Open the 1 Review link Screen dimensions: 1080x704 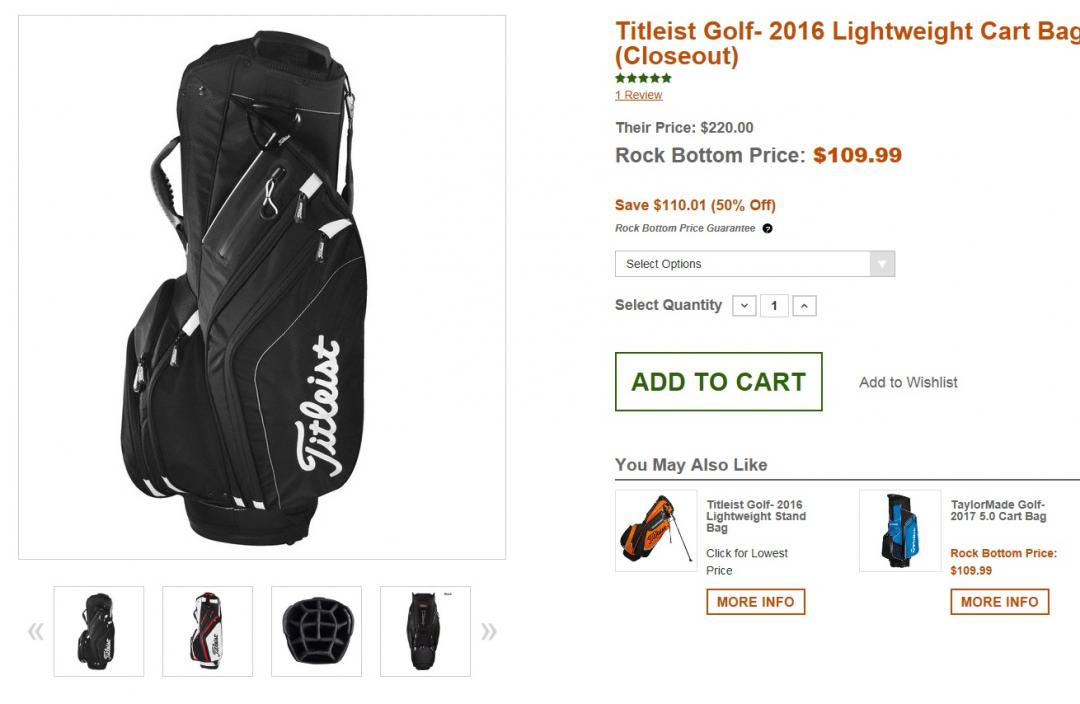click(638, 95)
